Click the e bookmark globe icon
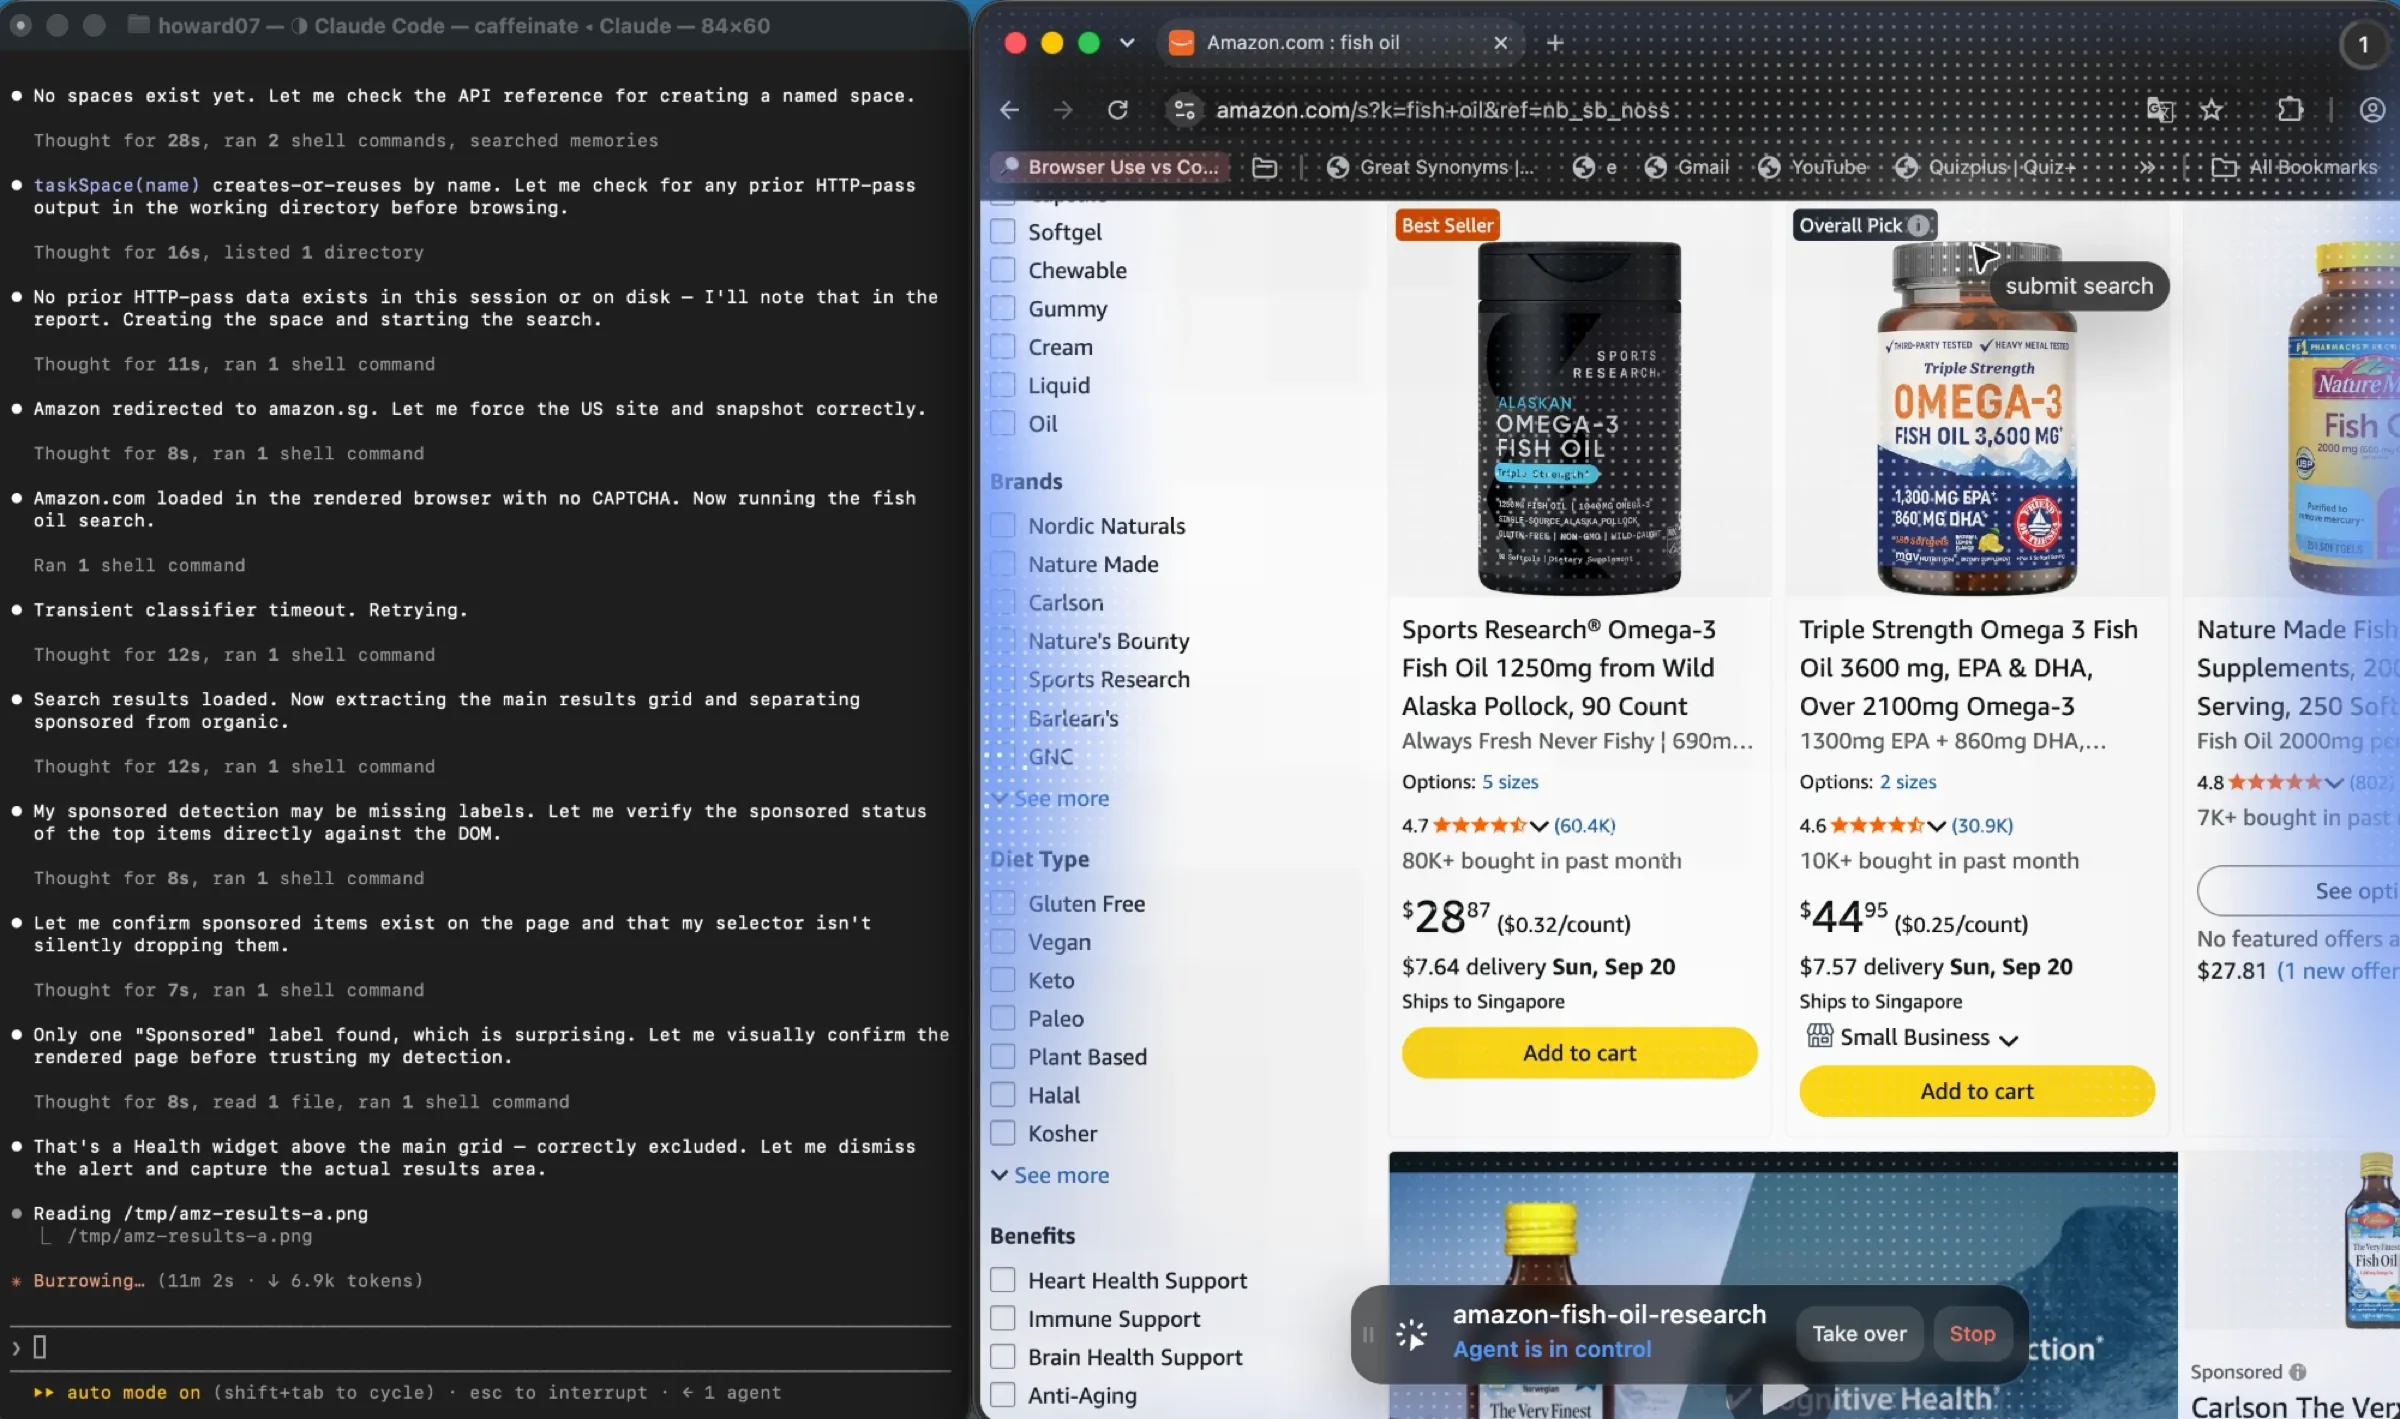2400x1419 pixels. click(x=1582, y=167)
